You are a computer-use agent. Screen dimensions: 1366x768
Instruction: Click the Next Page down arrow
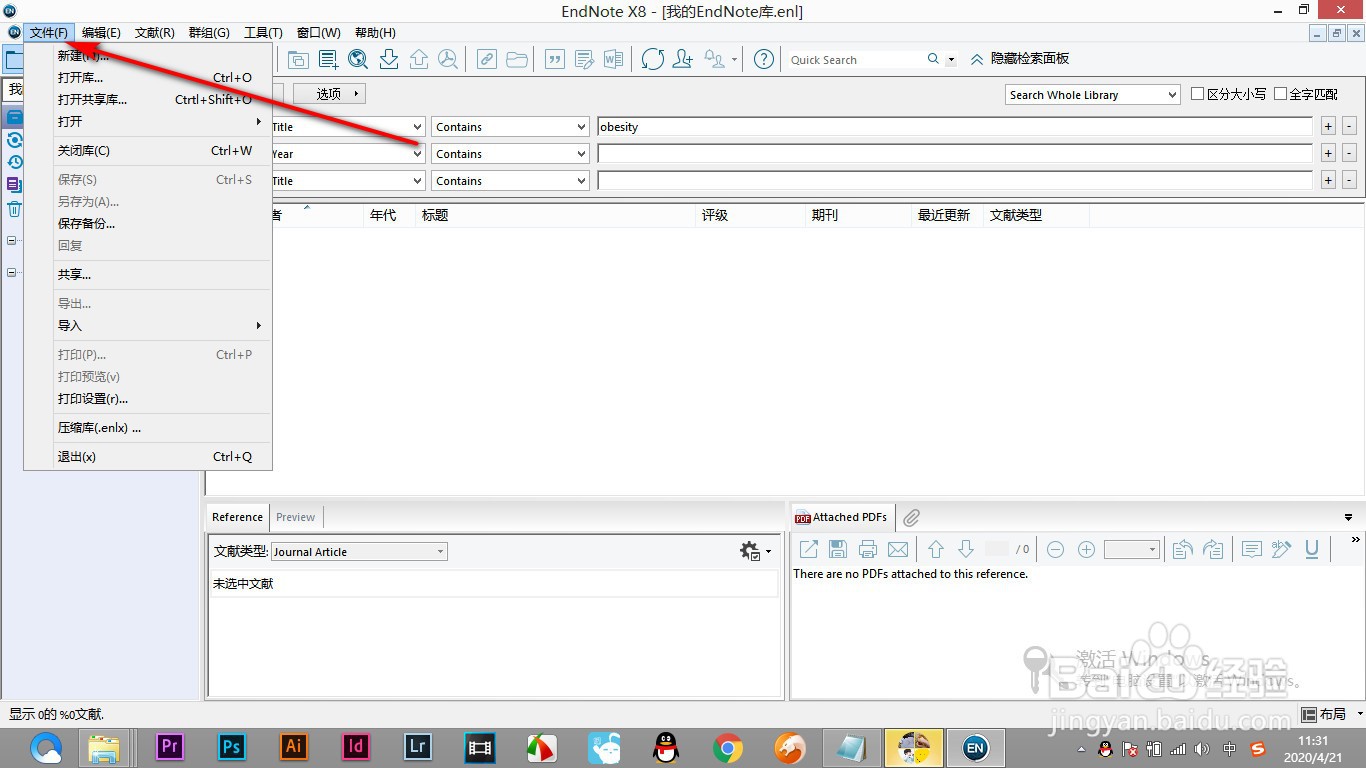tap(966, 549)
